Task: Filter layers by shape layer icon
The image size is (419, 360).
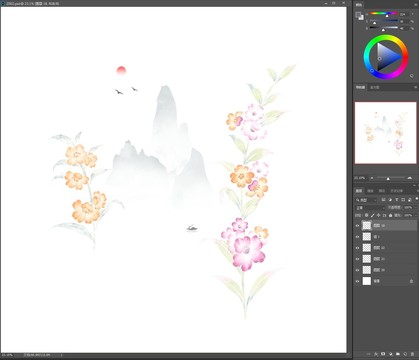Action: (x=403, y=200)
